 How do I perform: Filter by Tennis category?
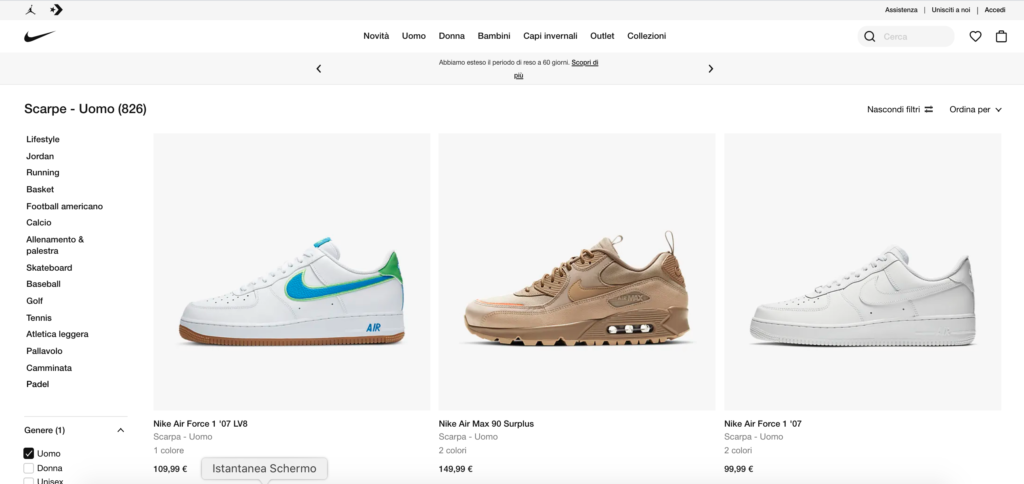tap(39, 318)
